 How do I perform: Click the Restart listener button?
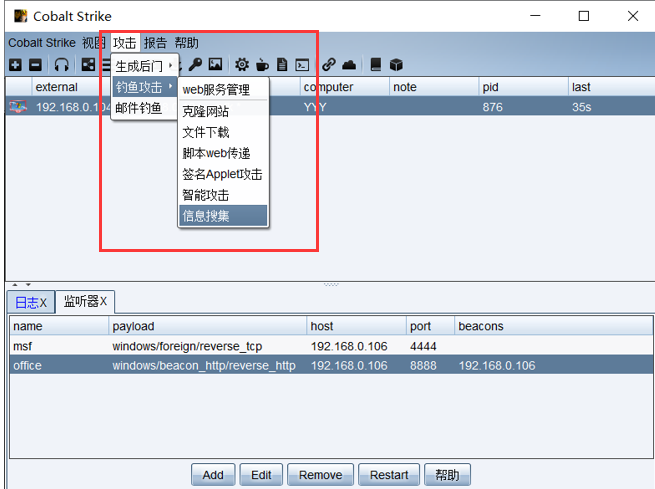pos(389,475)
